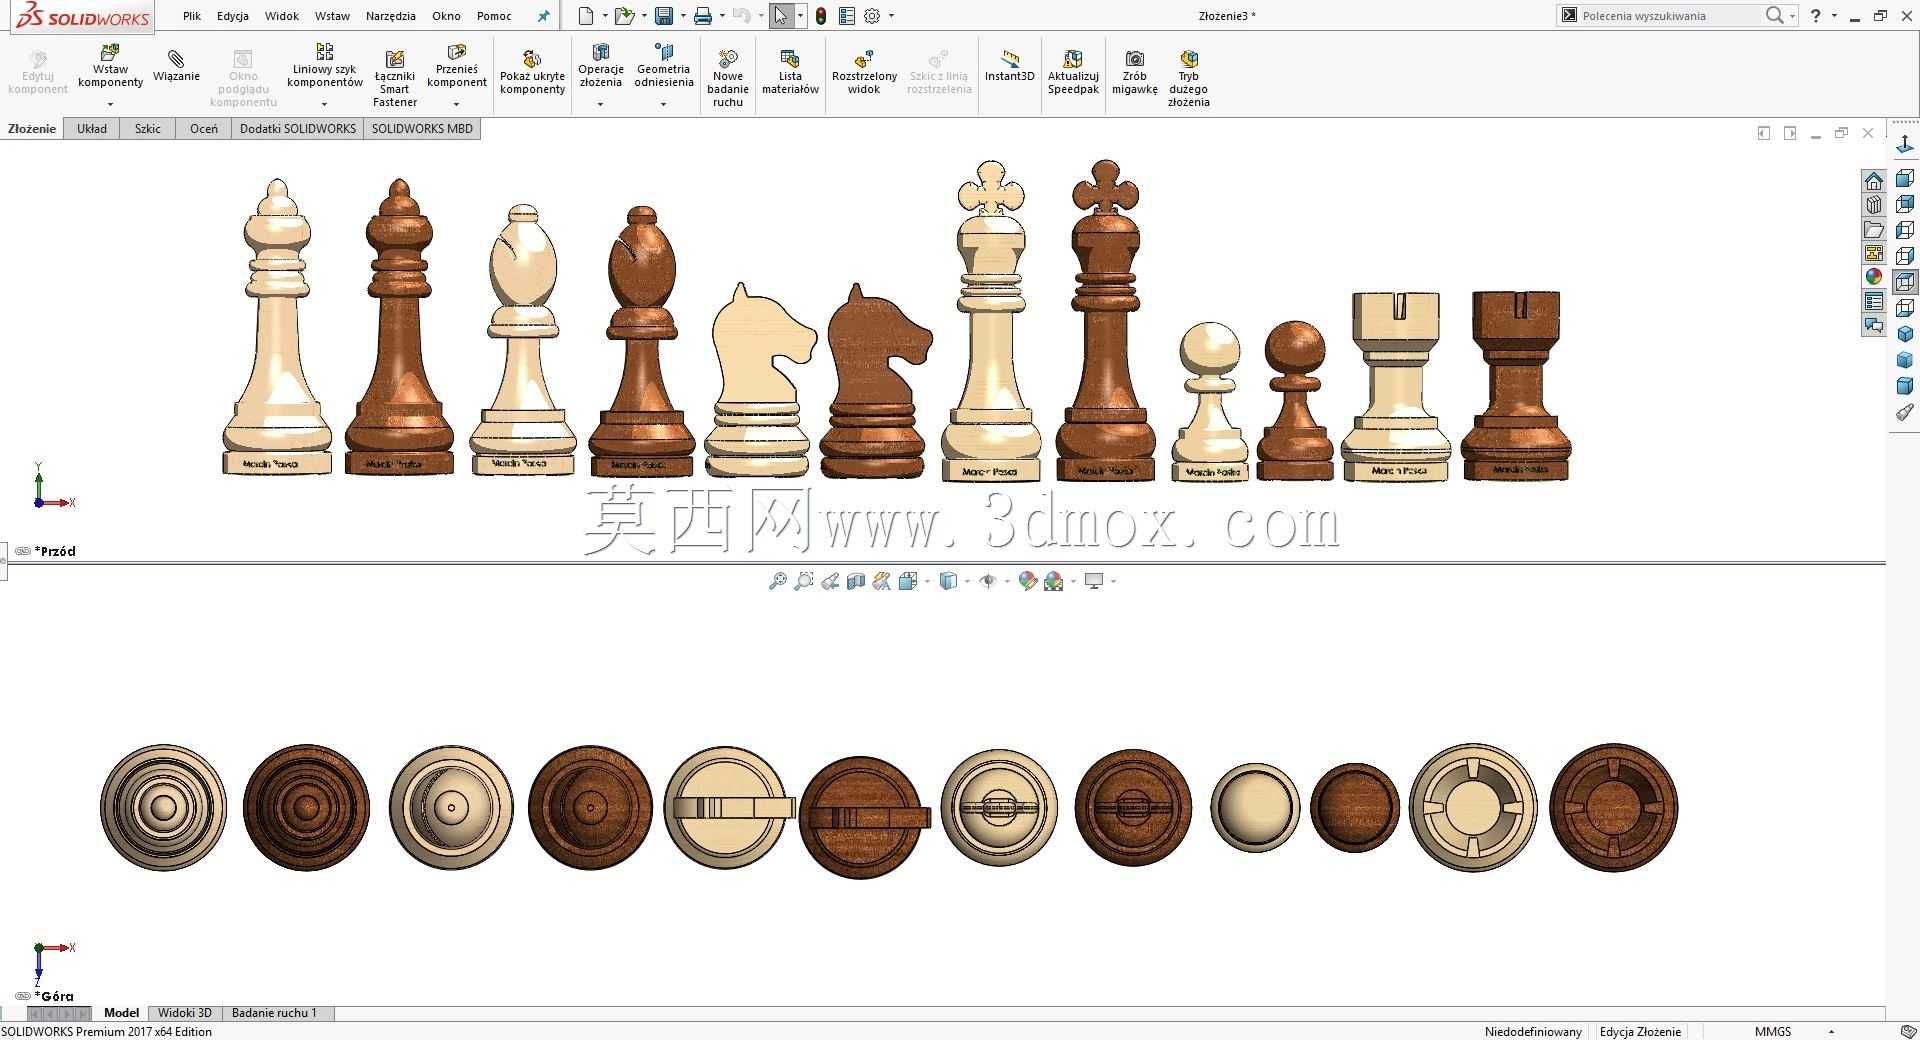Click *Przód view label link icon

click(x=22, y=551)
